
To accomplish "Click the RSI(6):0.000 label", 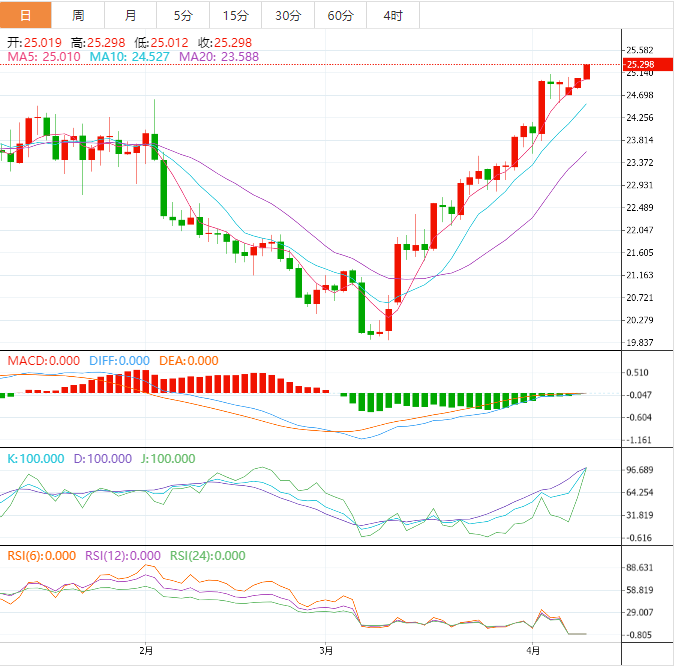I will pyautogui.click(x=42, y=555).
